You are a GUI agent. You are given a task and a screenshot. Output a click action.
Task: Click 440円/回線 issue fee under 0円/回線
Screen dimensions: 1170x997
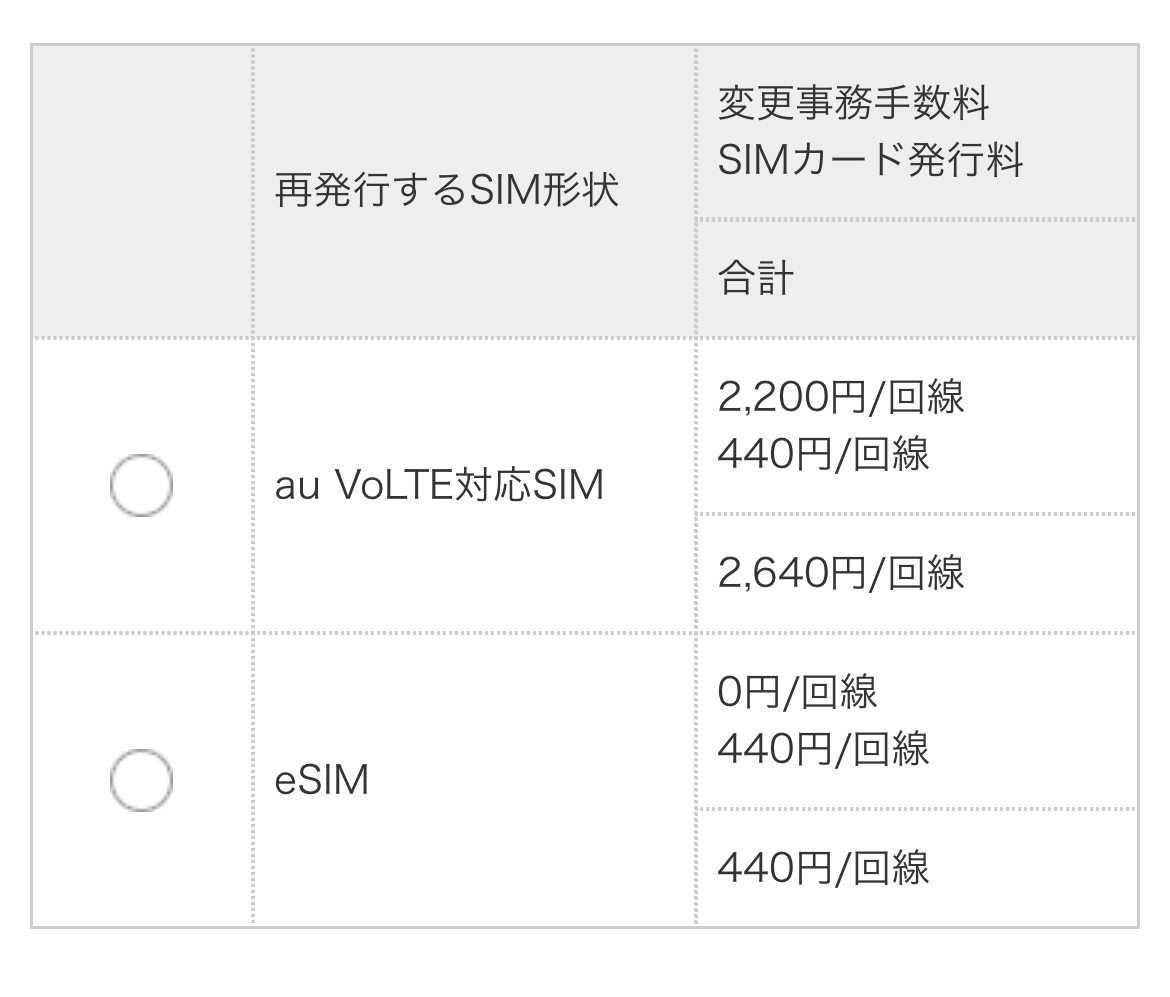823,749
